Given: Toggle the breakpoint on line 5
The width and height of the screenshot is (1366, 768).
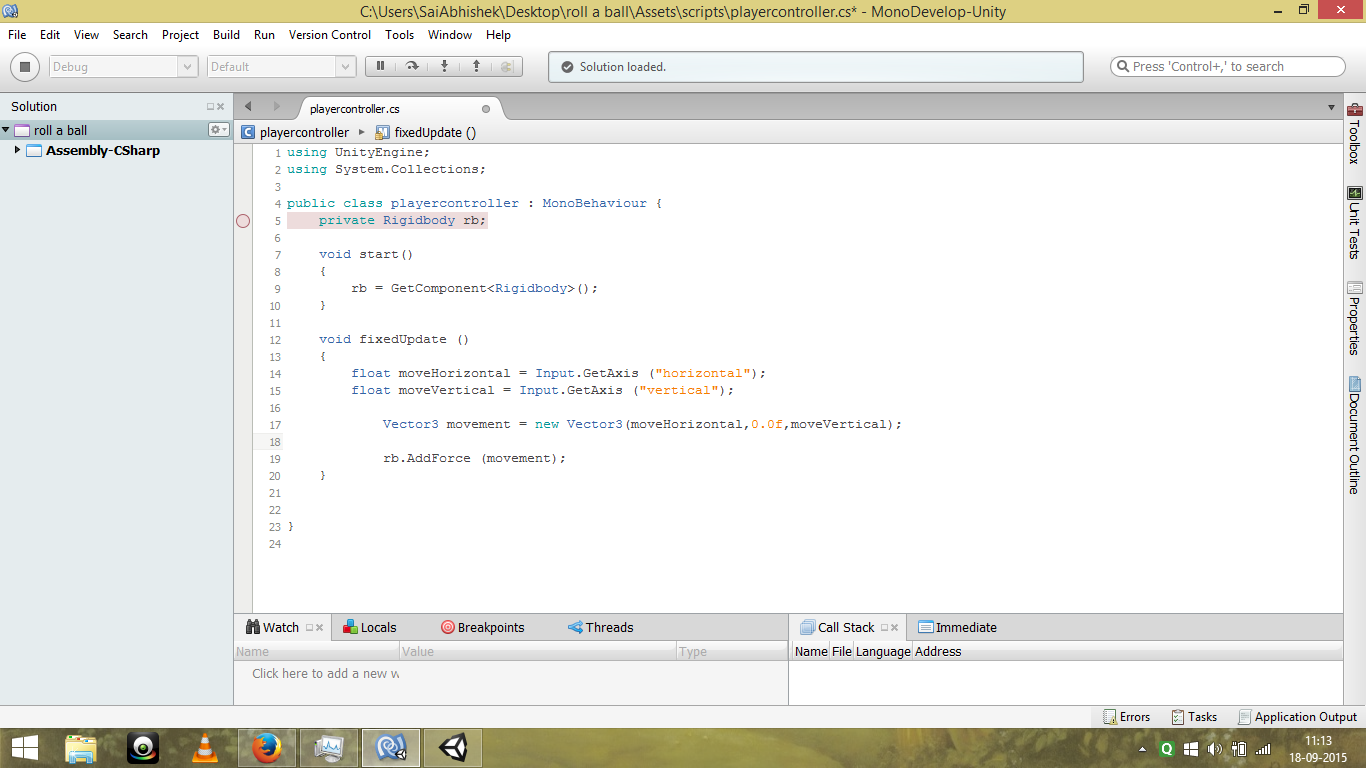Looking at the screenshot, I should [x=243, y=221].
